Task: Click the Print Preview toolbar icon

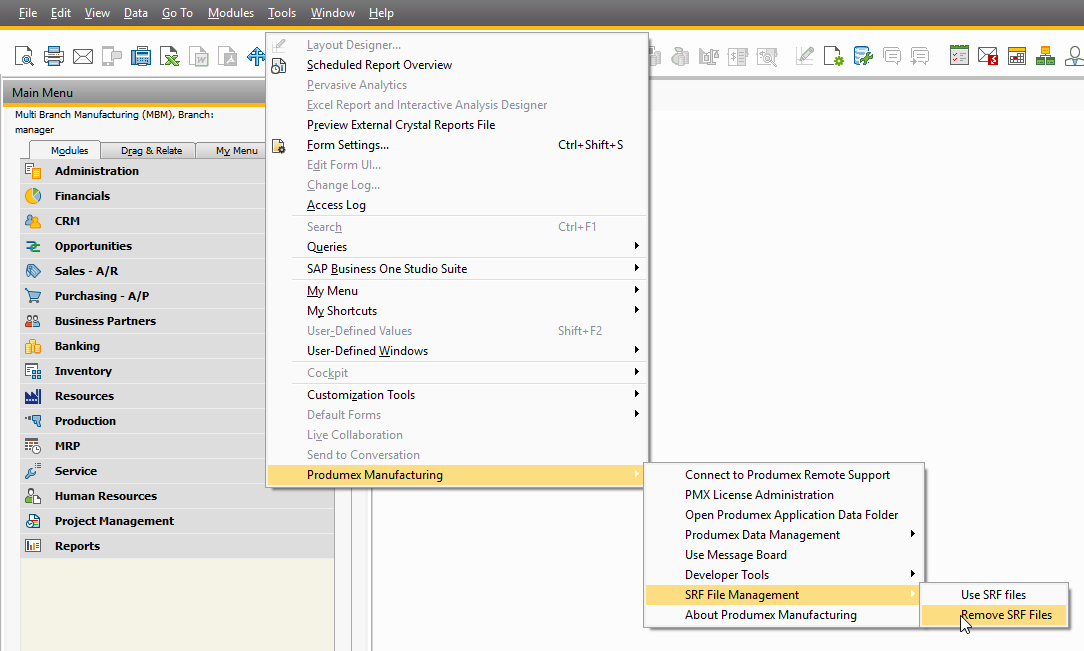Action: pyautogui.click(x=24, y=56)
